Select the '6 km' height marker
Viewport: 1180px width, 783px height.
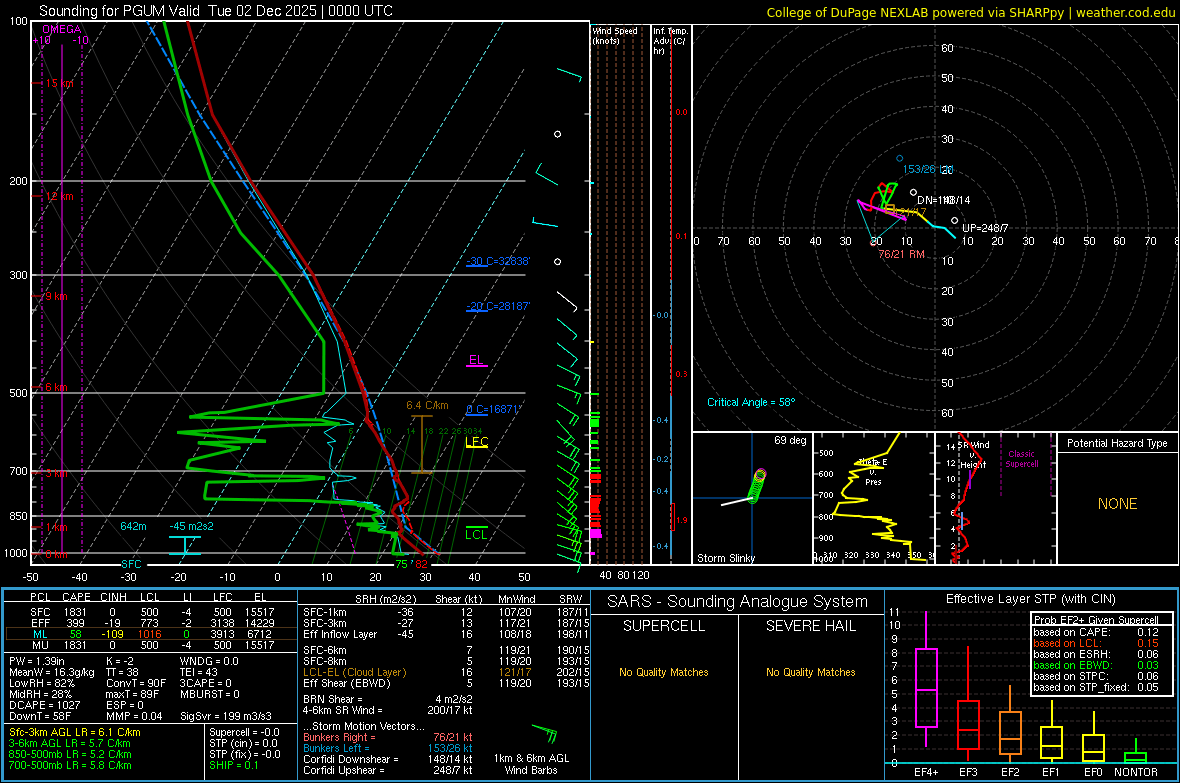(x=54, y=387)
